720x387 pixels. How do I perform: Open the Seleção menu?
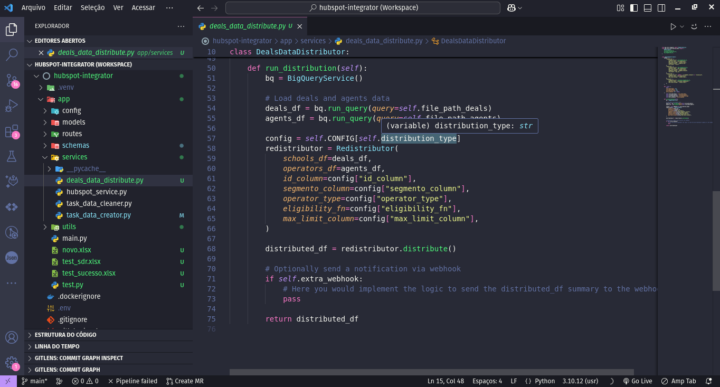click(x=92, y=8)
